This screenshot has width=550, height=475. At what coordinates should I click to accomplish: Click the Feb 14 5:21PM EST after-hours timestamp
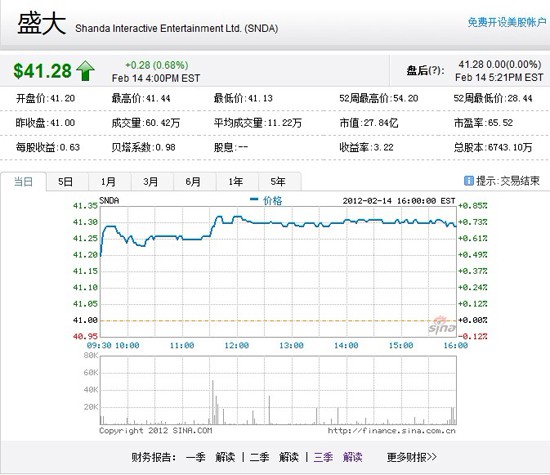coord(499,77)
